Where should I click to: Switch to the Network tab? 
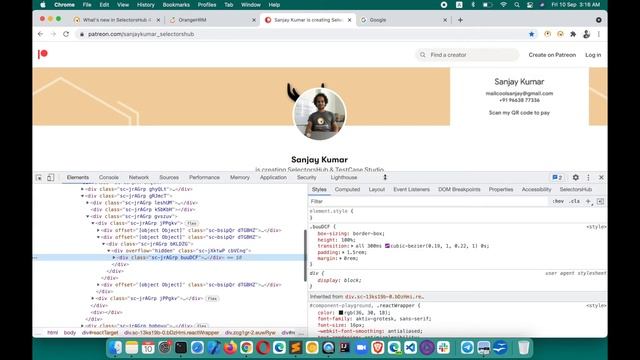(x=139, y=178)
